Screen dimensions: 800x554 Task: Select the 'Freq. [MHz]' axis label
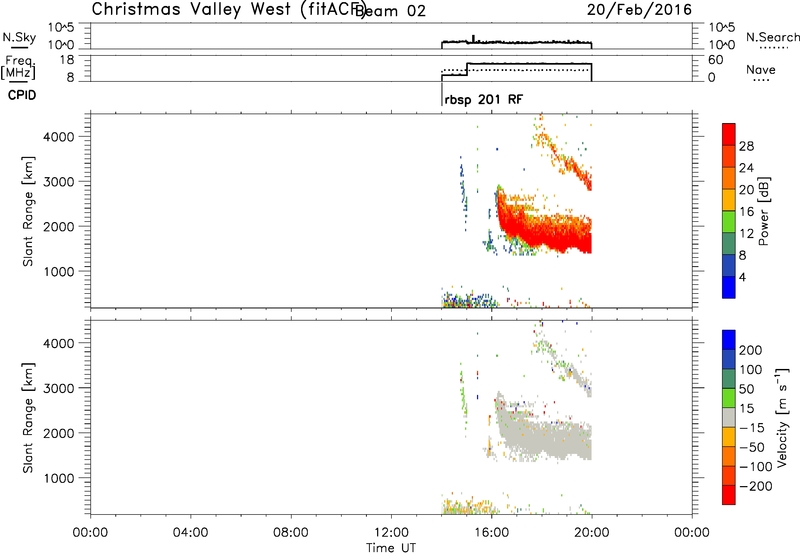point(18,67)
